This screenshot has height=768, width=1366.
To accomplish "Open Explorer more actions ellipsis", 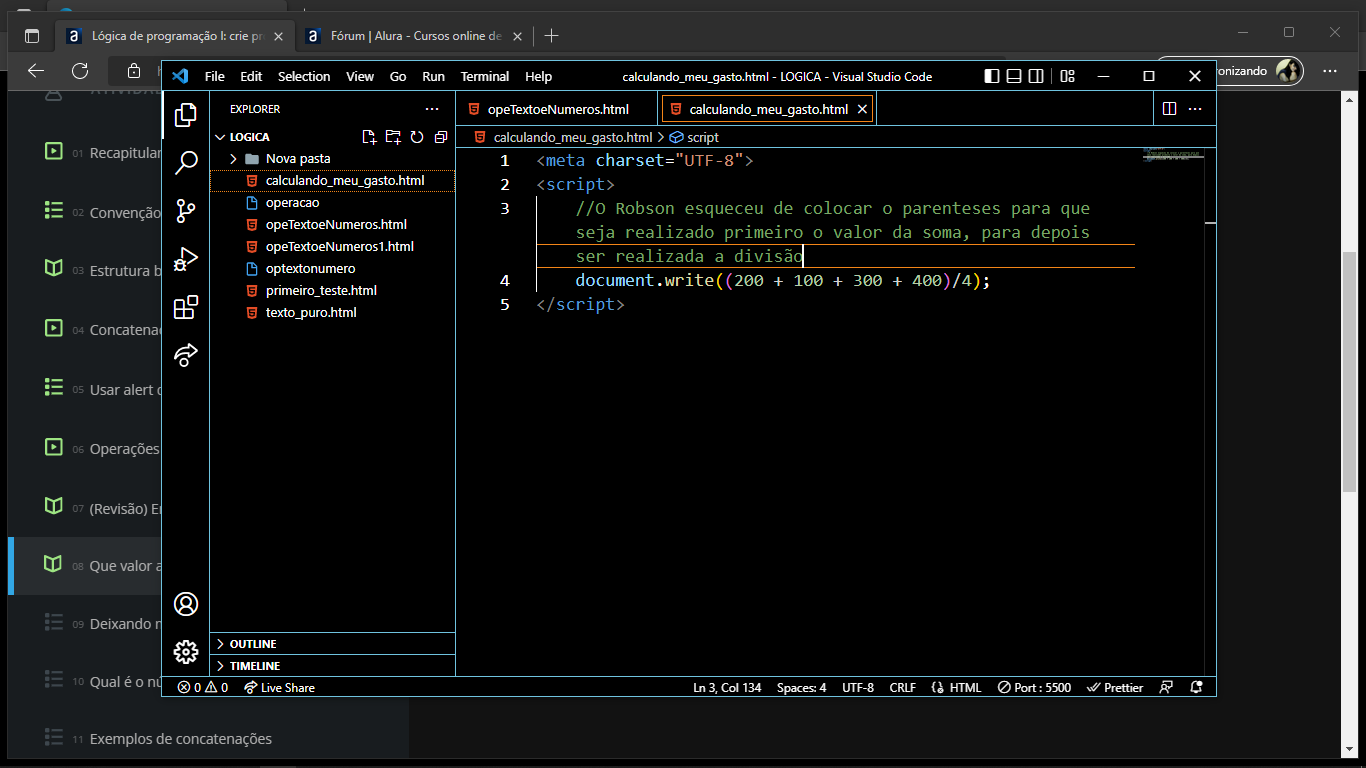I will coord(432,109).
